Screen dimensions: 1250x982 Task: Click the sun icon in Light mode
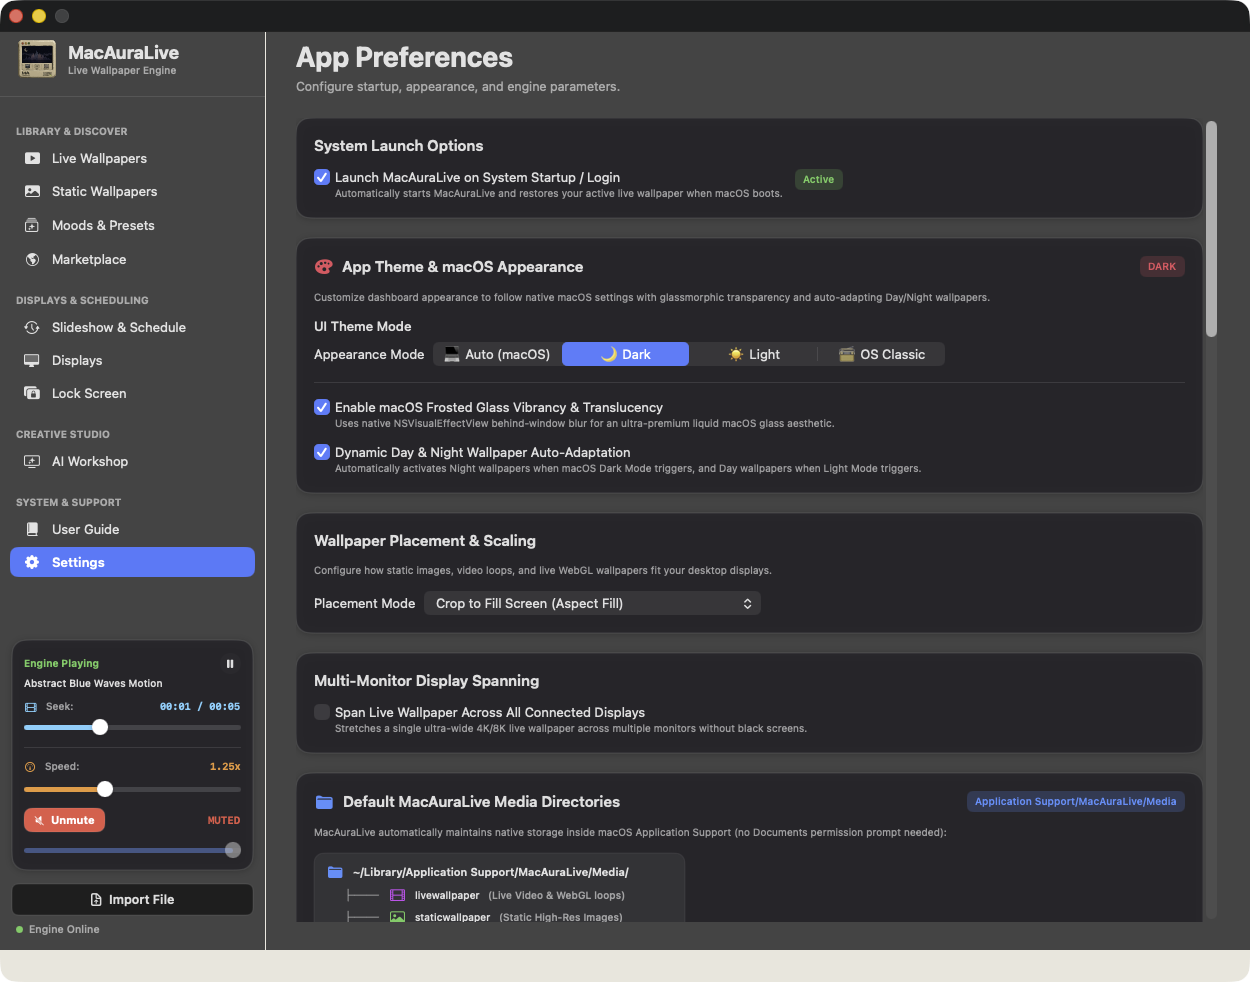click(x=736, y=354)
